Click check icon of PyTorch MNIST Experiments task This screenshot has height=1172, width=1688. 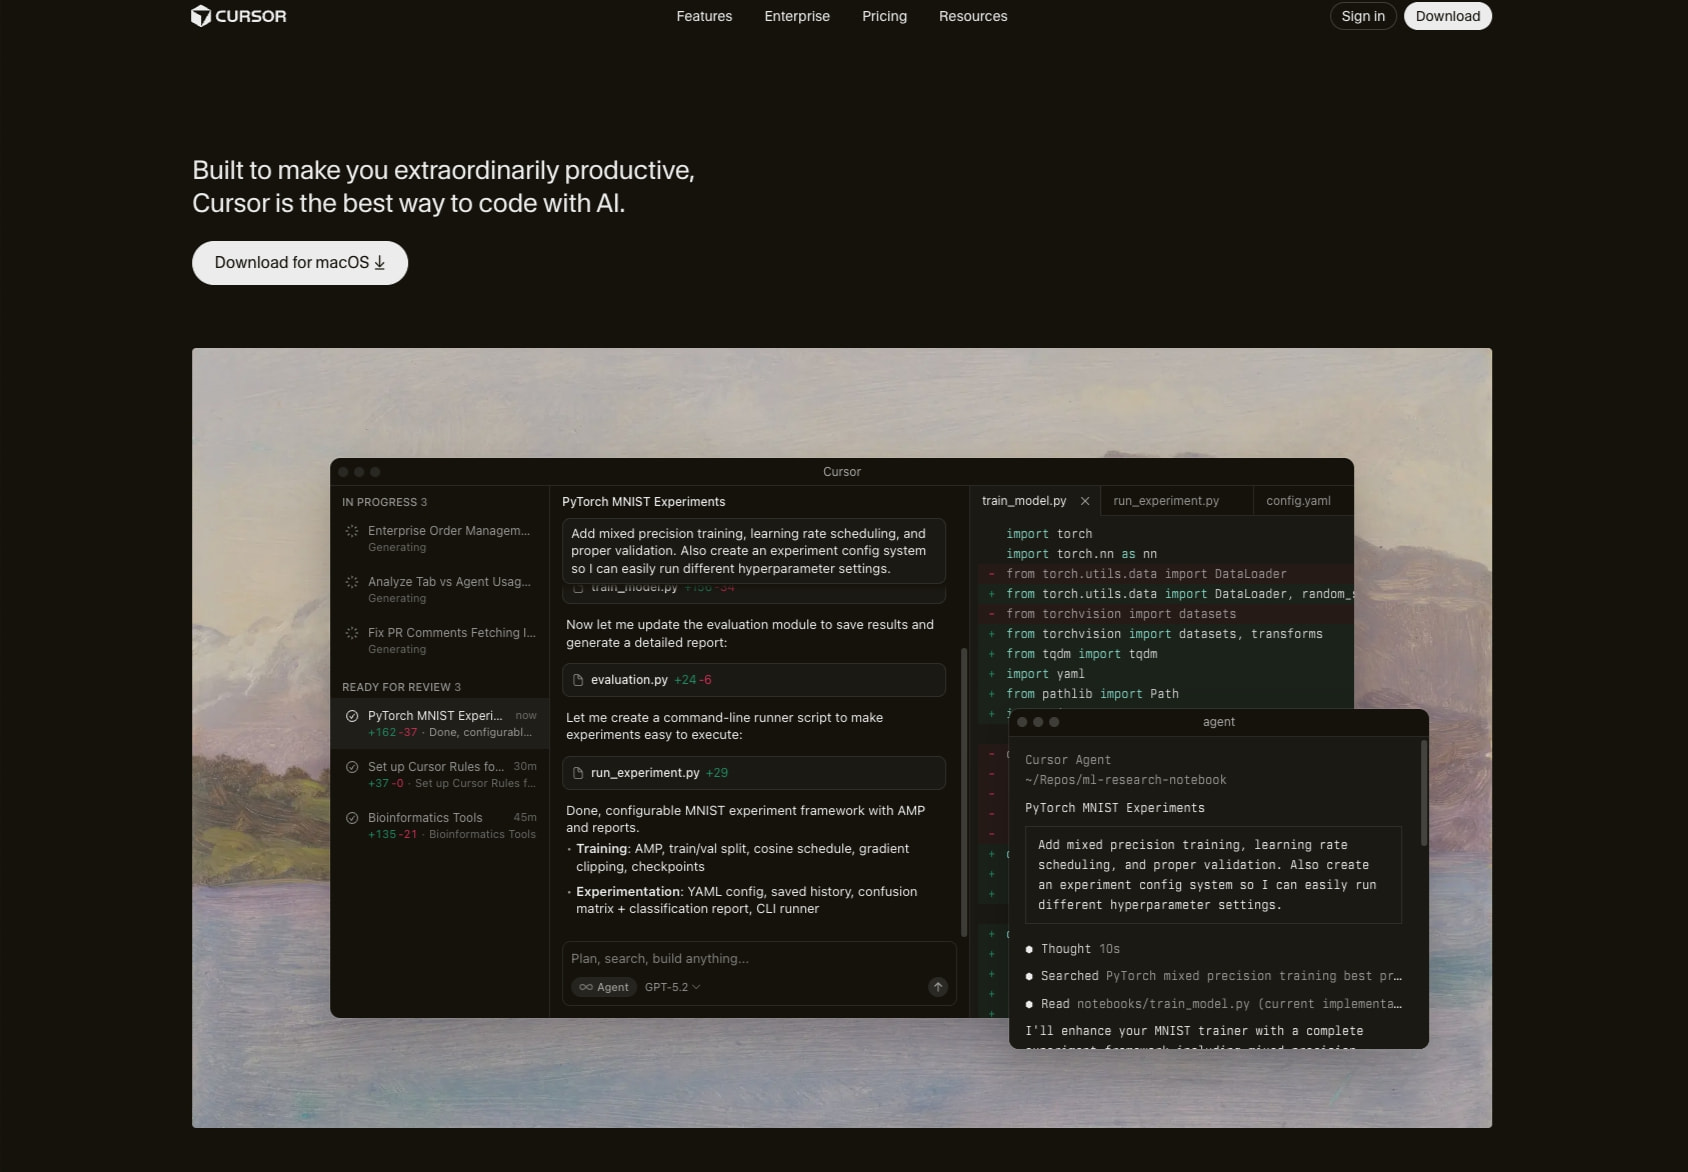click(352, 716)
